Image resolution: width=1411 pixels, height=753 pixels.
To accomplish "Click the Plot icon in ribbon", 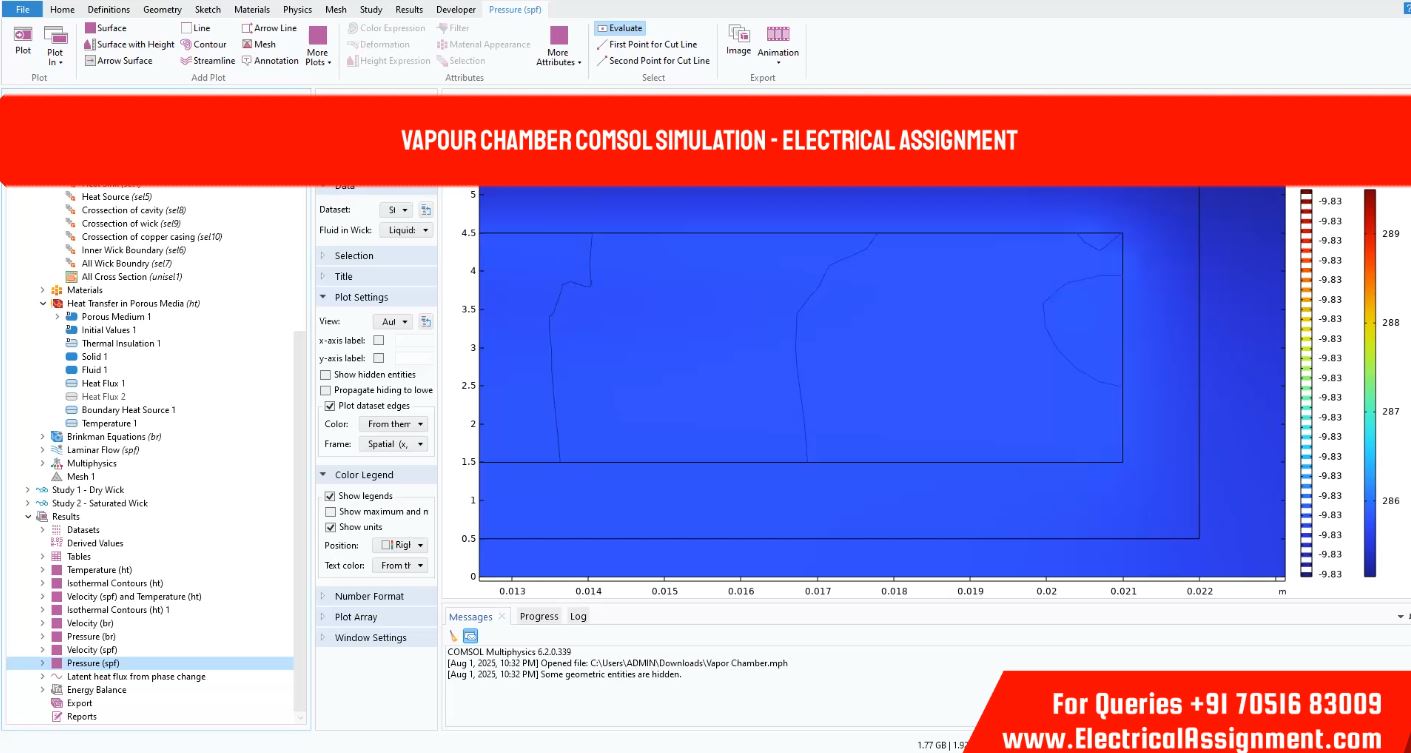I will click(x=22, y=41).
